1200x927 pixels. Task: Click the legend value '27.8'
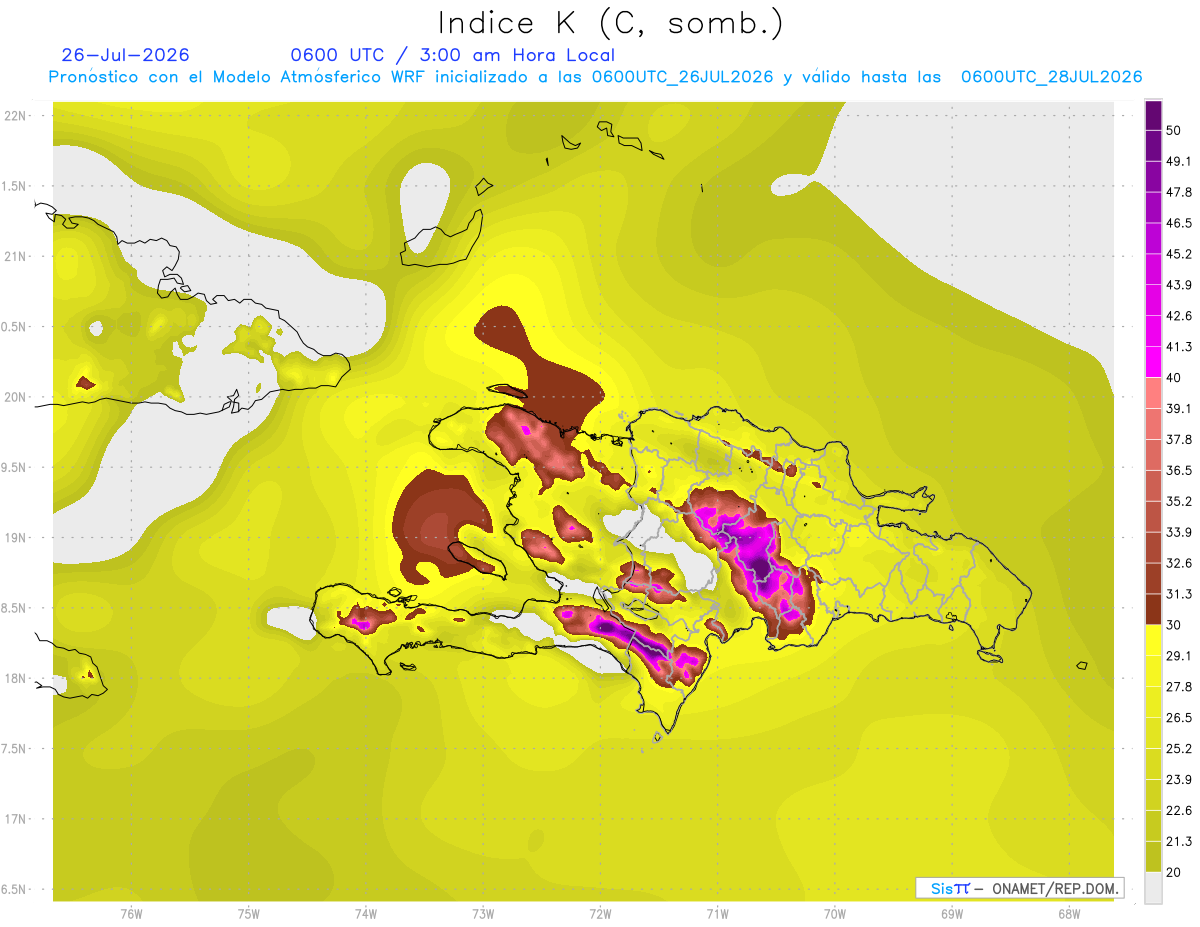click(x=1179, y=686)
